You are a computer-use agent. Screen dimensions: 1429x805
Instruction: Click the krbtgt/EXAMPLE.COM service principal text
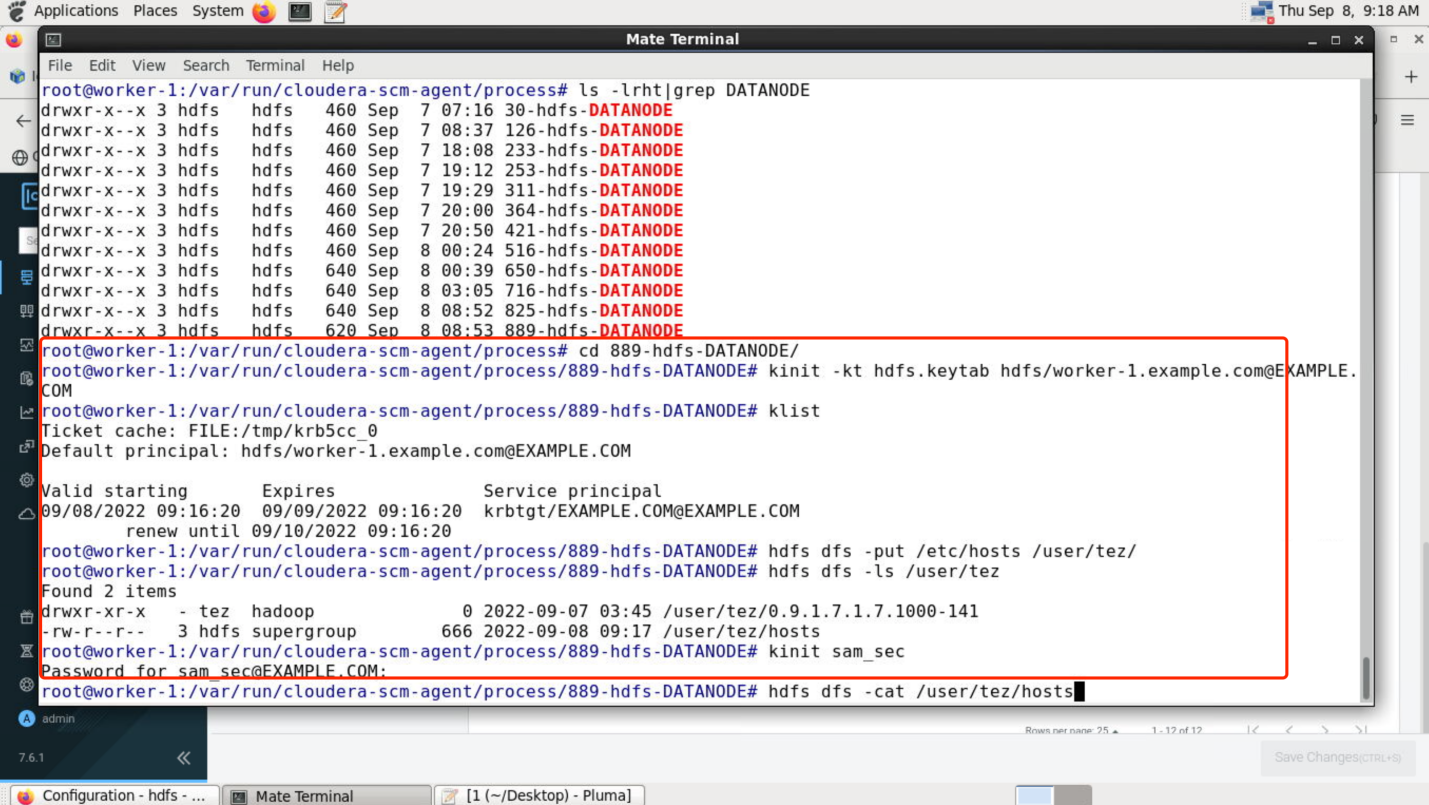(641, 511)
